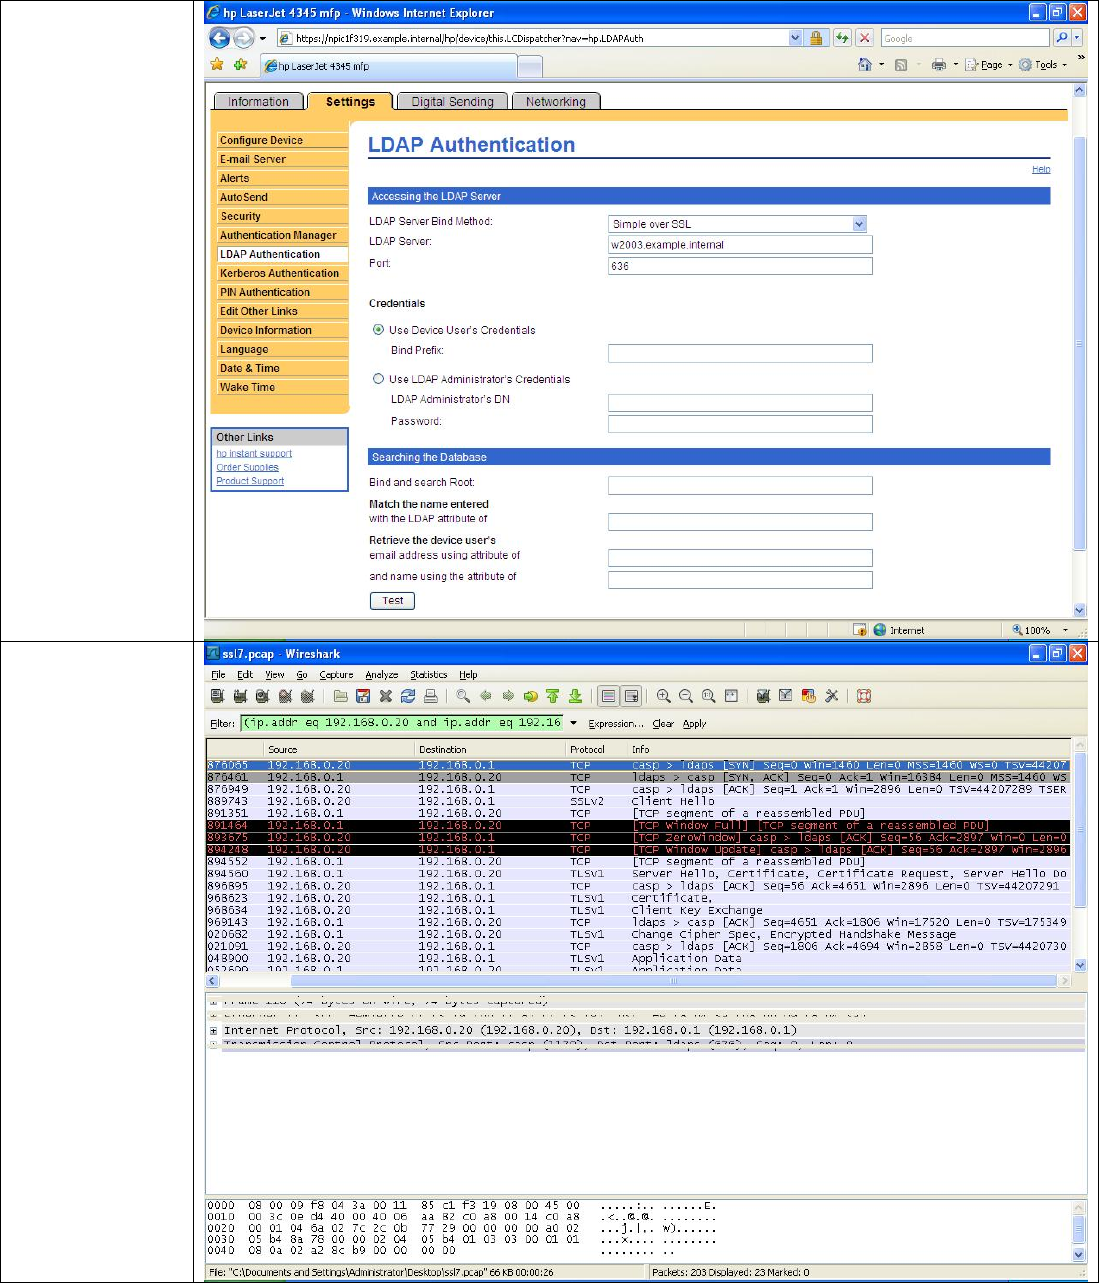Expand Internet Protocol tree row in Wireshark

click(213, 1030)
